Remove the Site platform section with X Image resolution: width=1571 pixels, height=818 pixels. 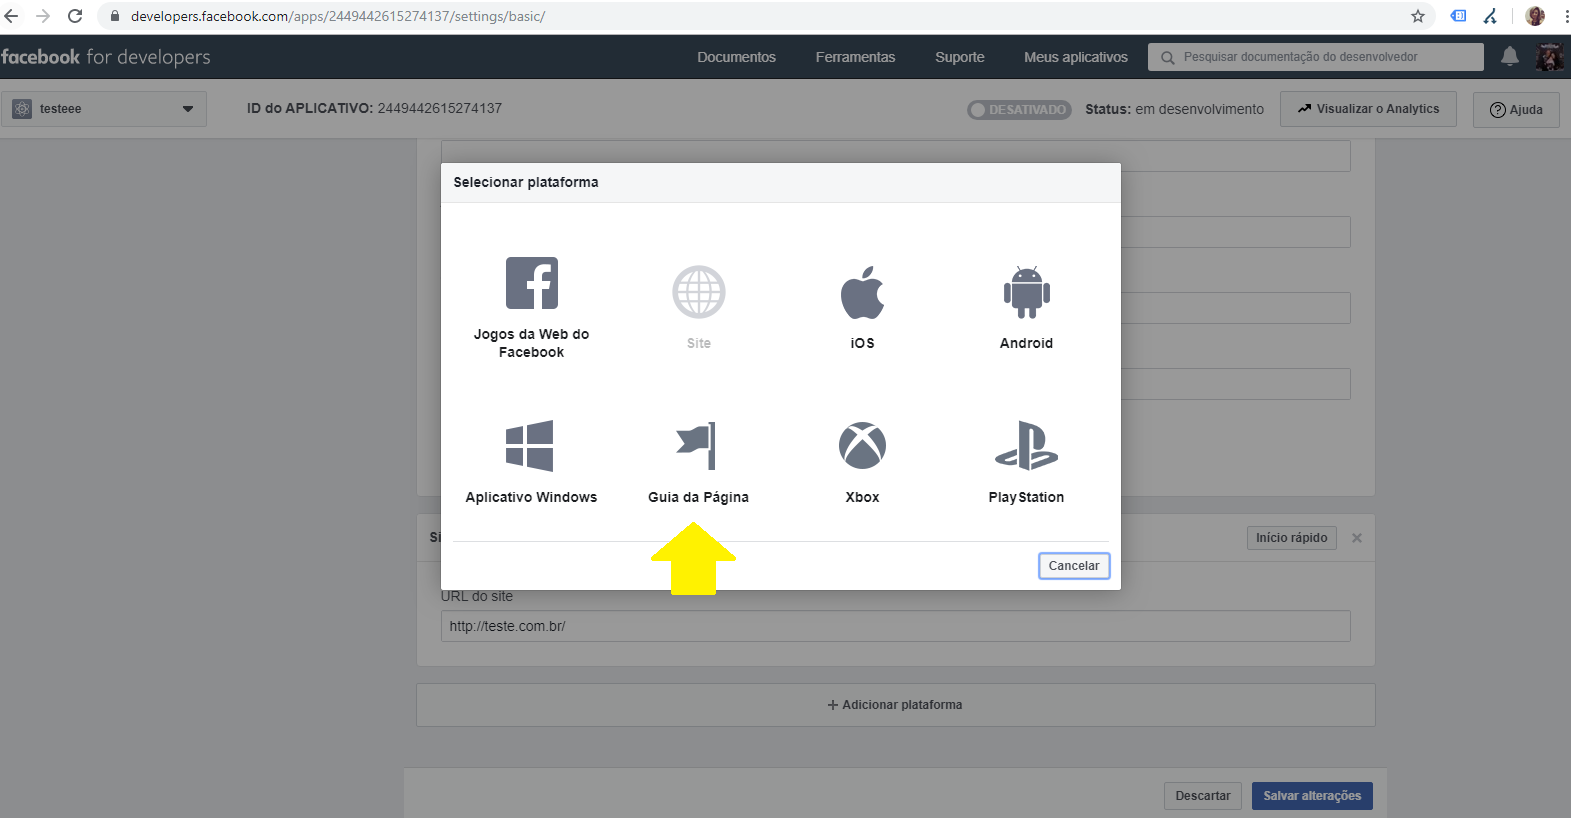point(1357,538)
